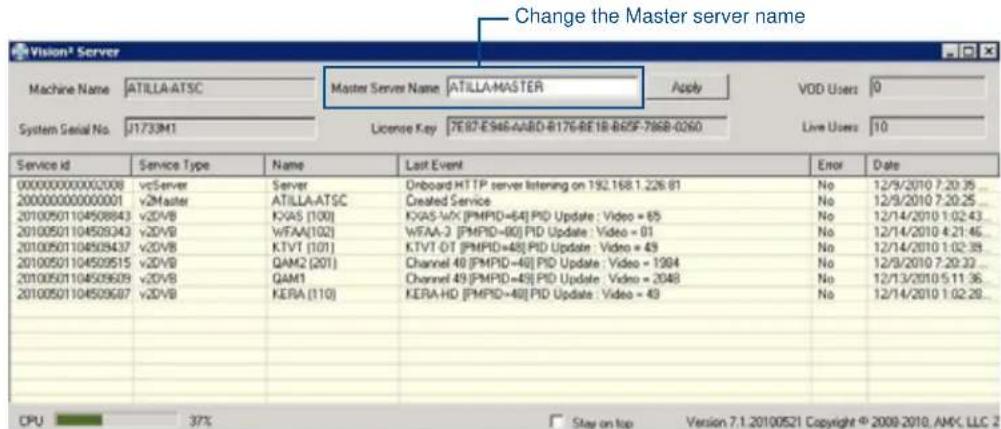Image resolution: width=1001 pixels, height=429 pixels.
Task: Click service id 2000000000000001
Action: (x=70, y=200)
